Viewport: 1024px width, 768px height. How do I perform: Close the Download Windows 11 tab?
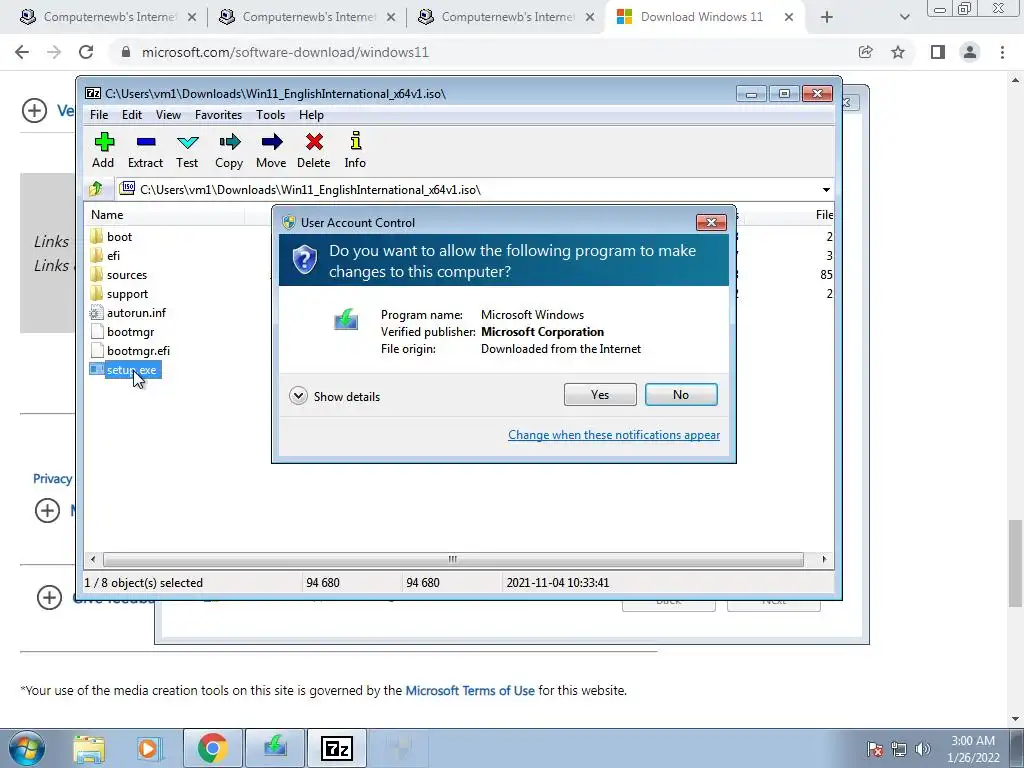point(789,18)
